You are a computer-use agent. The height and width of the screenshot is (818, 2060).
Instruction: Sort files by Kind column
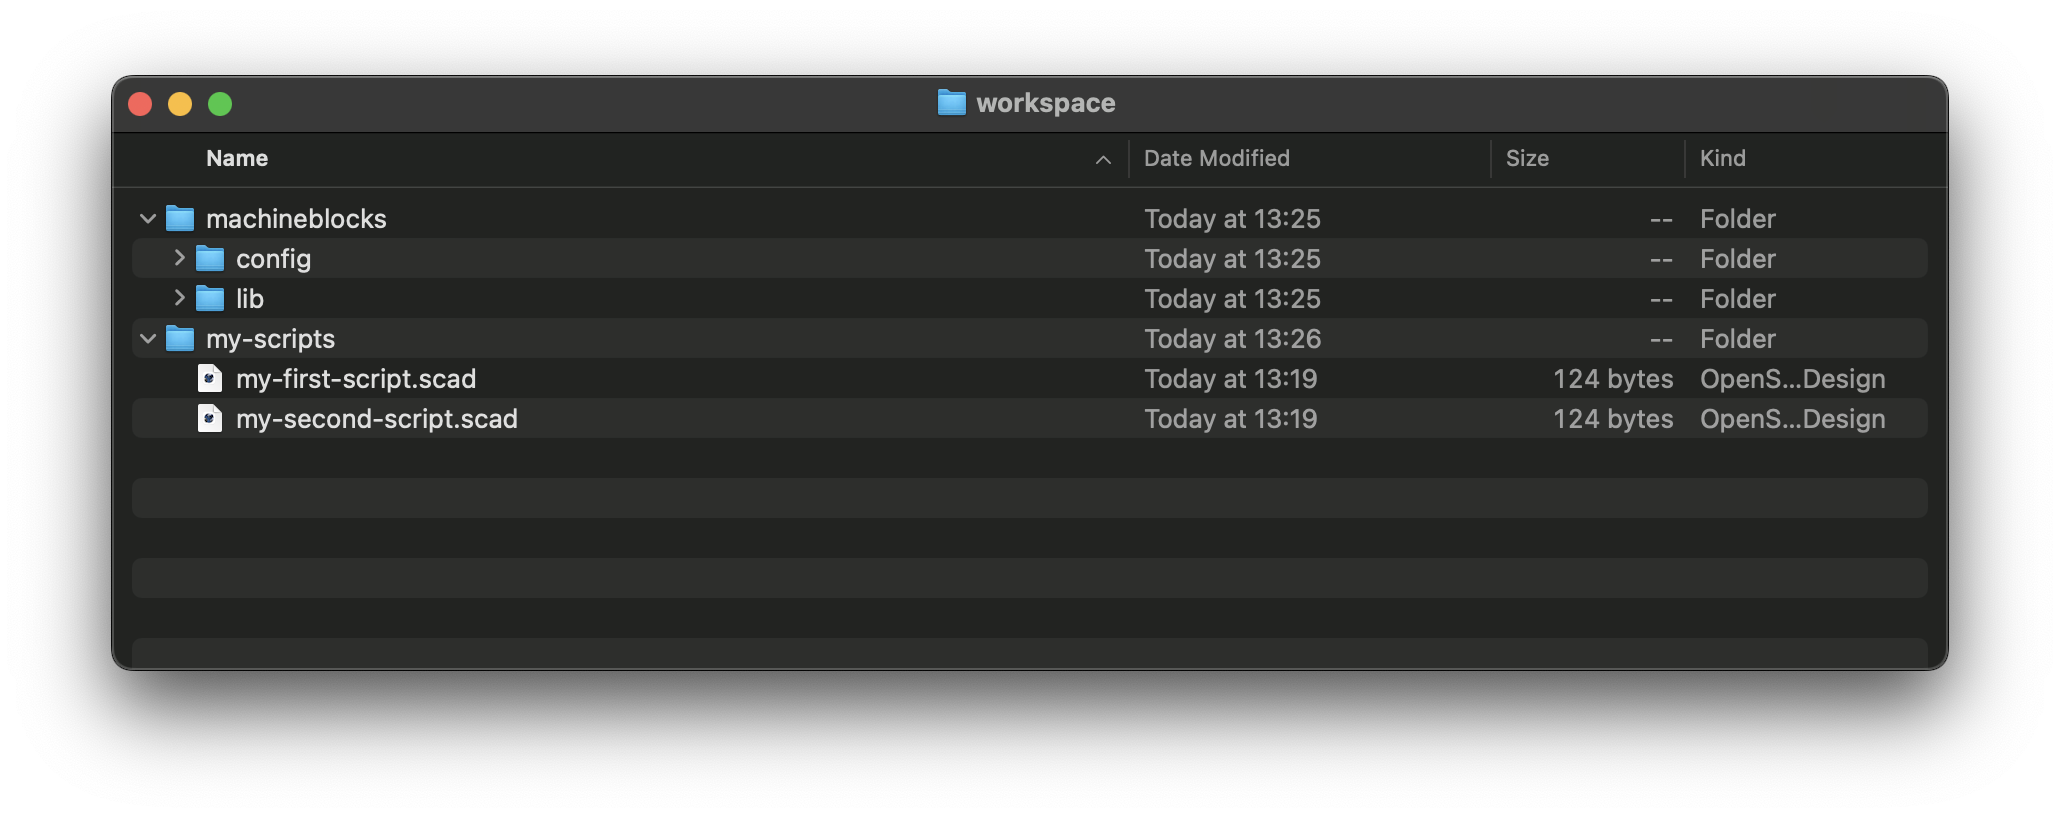1722,158
